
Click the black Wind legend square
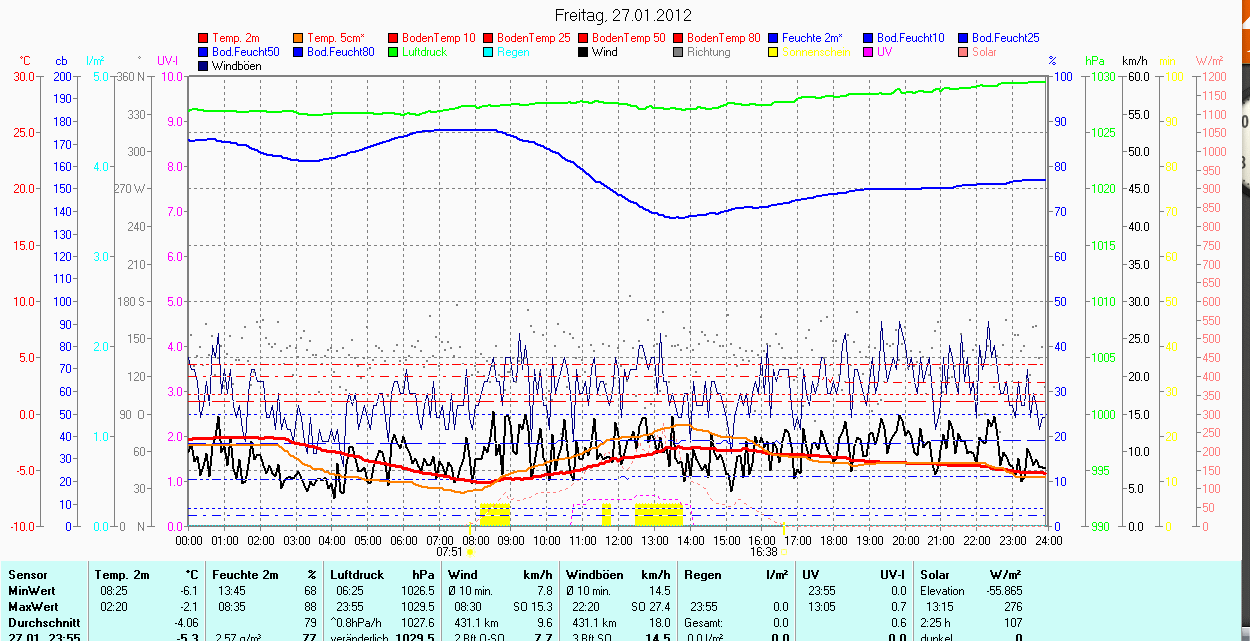583,52
